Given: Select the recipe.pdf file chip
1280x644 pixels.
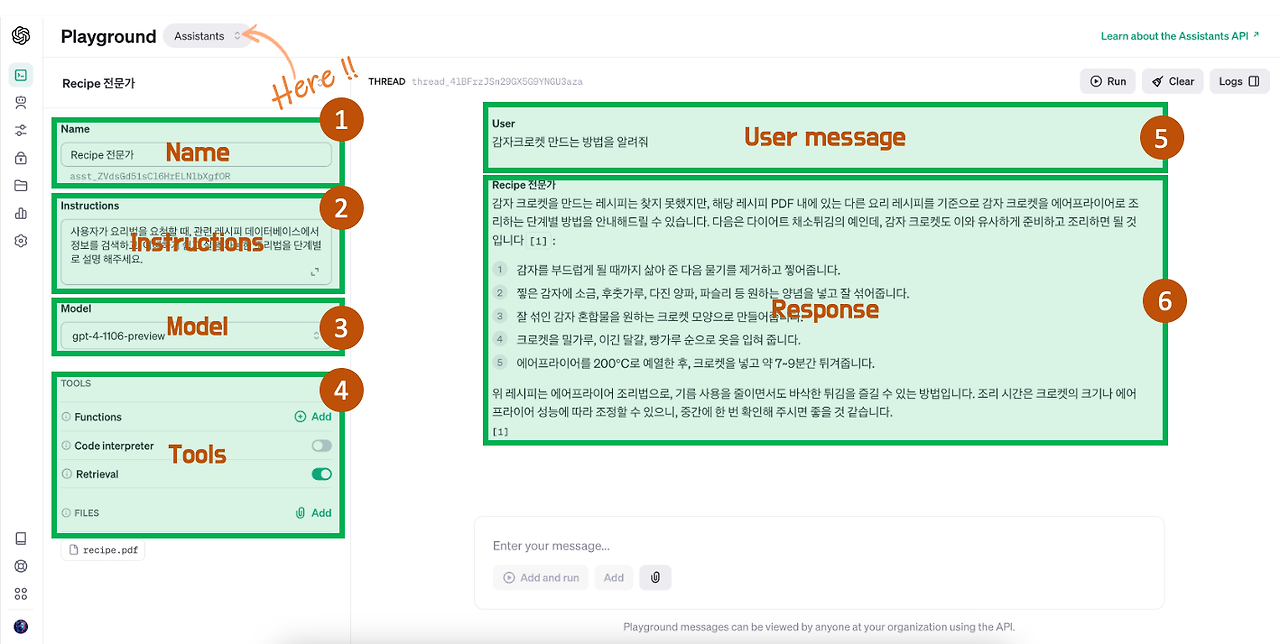Looking at the screenshot, I should click(103, 550).
